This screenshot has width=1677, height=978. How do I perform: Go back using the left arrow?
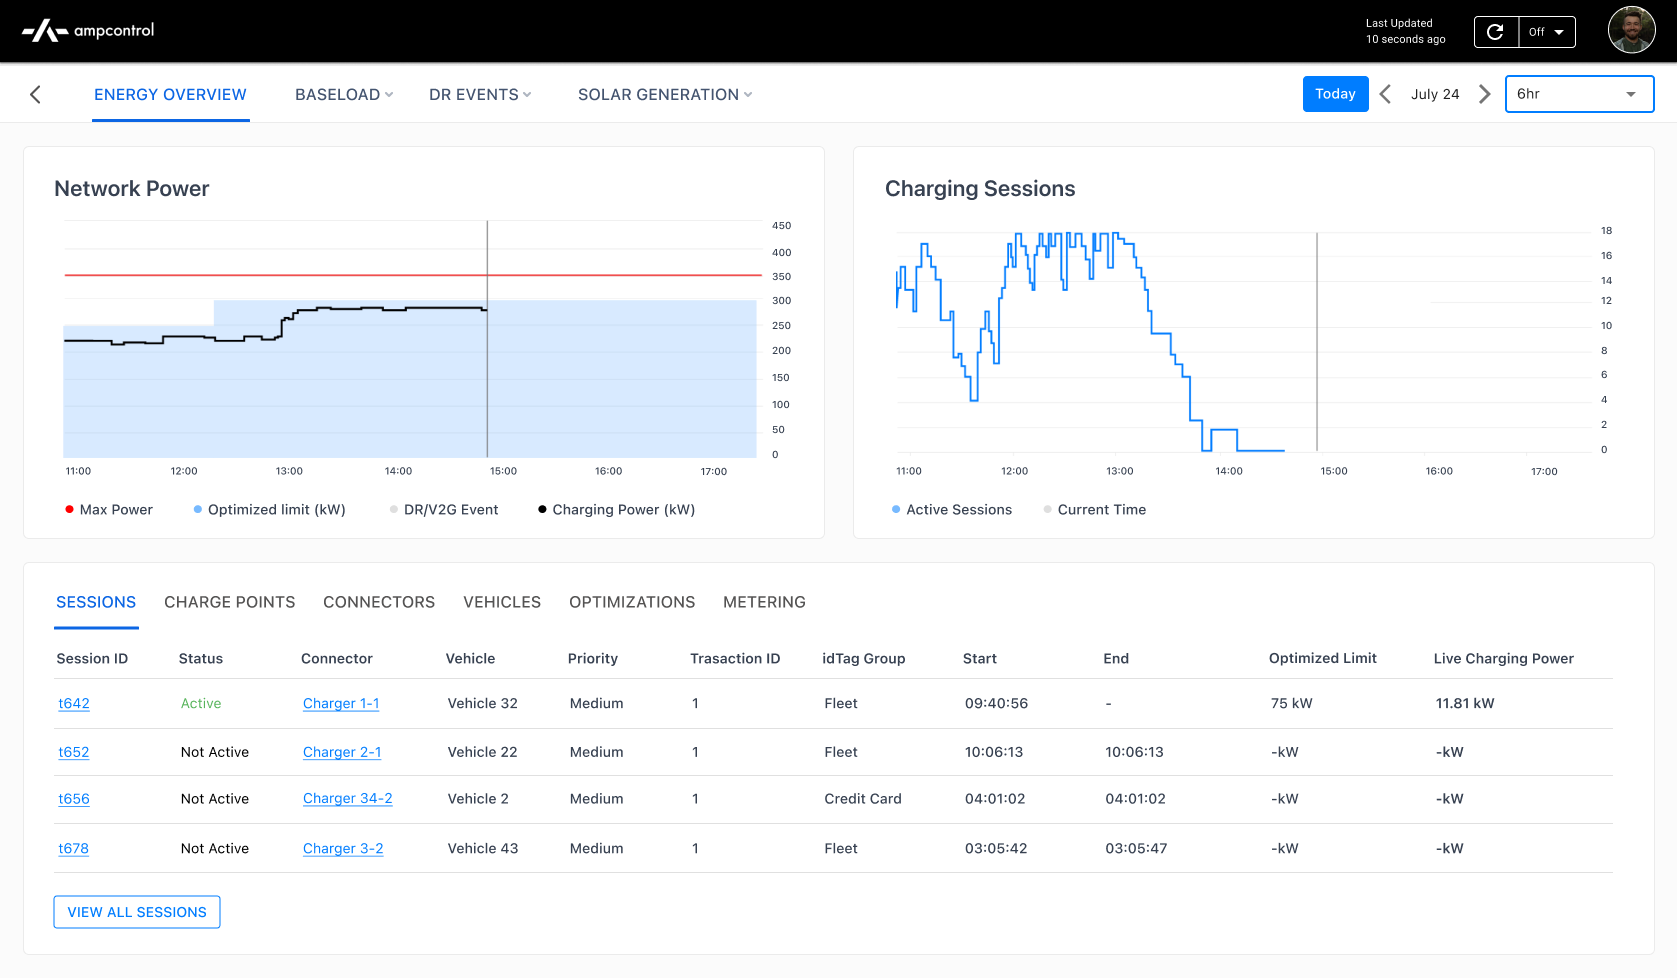[x=35, y=94]
